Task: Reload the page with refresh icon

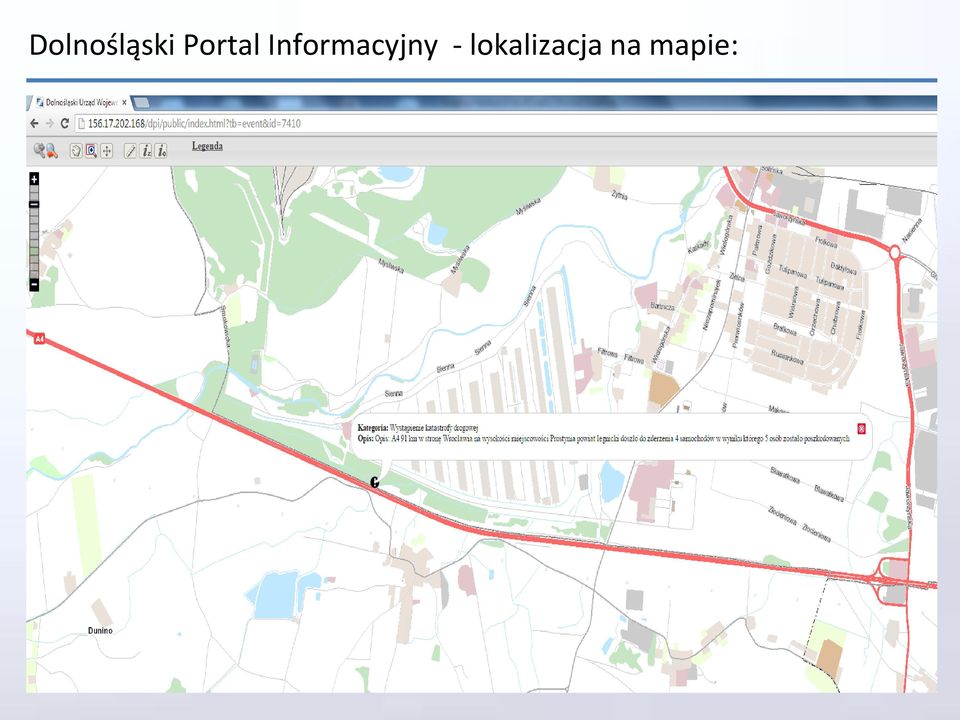Action: click(x=64, y=123)
